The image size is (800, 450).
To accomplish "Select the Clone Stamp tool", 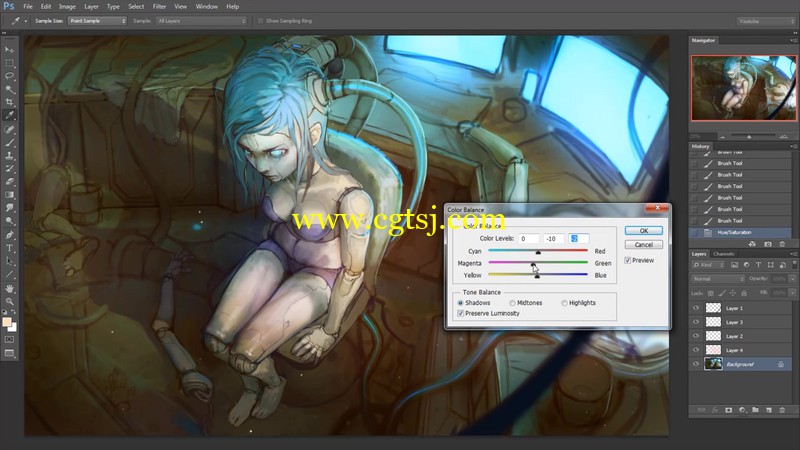I will tap(9, 156).
